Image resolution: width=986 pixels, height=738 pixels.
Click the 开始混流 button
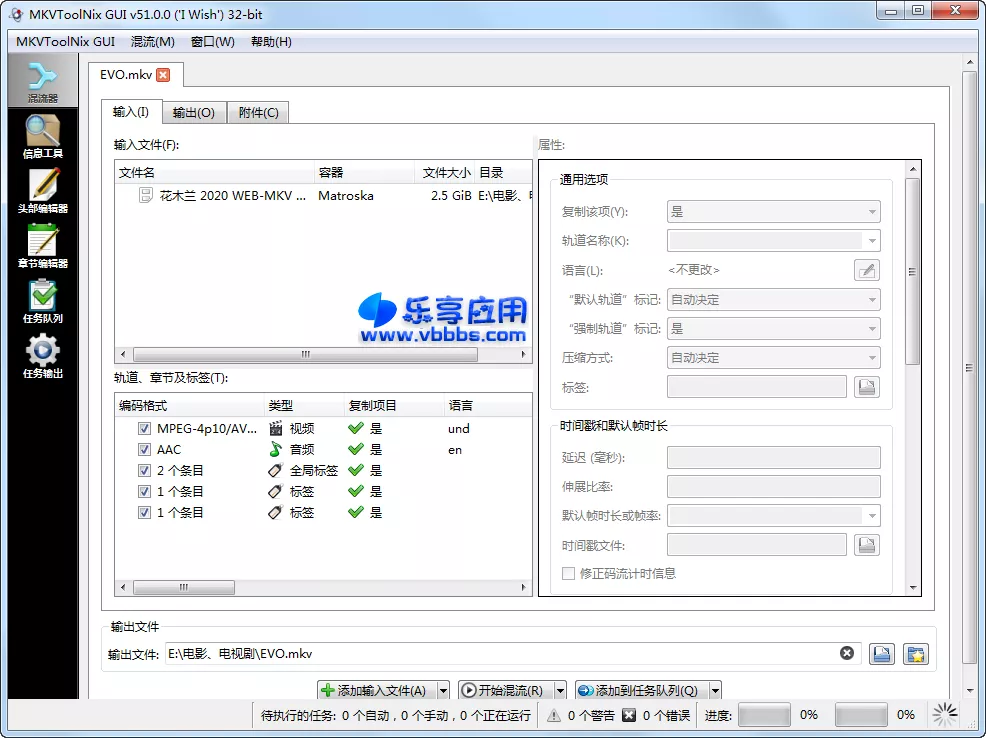(506, 690)
